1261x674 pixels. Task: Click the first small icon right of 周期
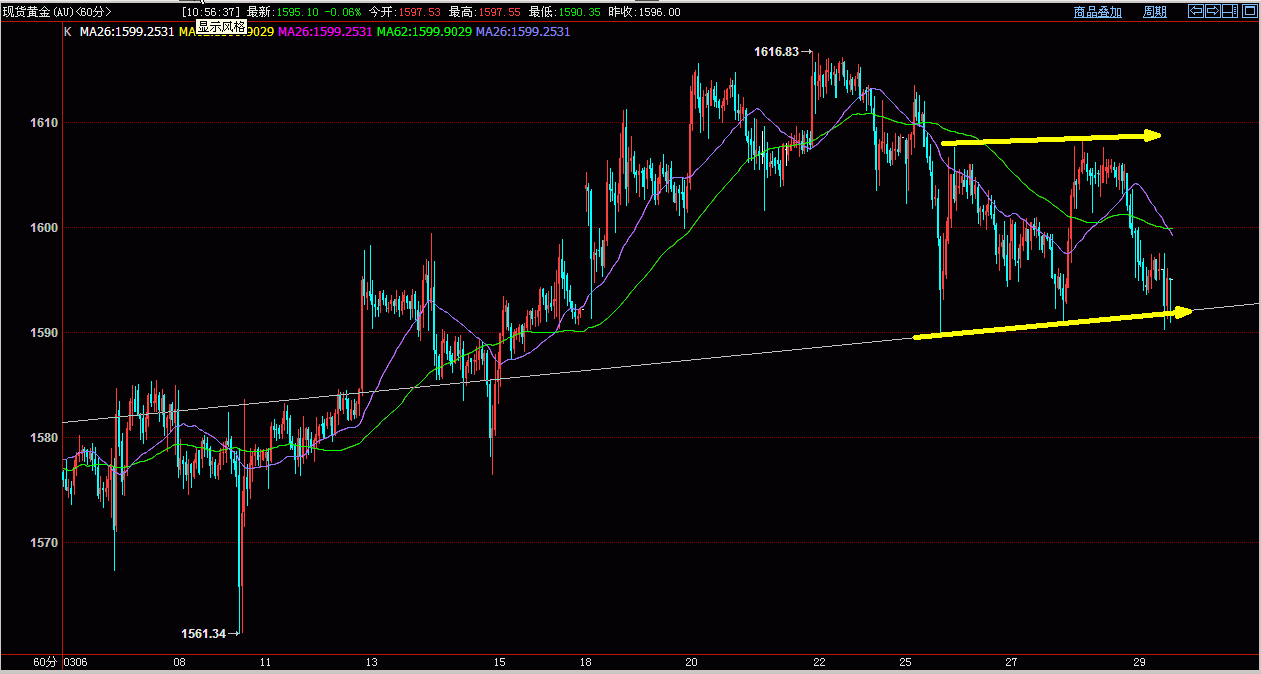pyautogui.click(x=1195, y=11)
